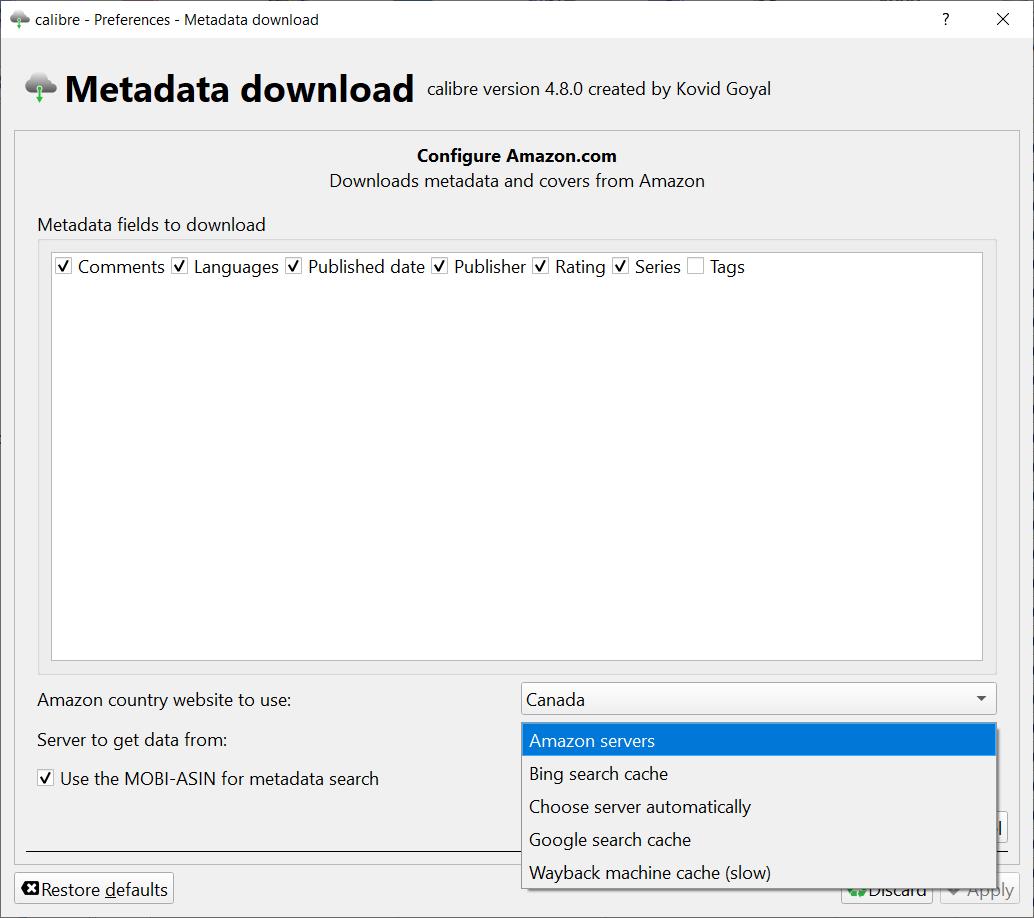The width and height of the screenshot is (1034, 918).
Task: Click the Restore defaults button
Action: click(94, 889)
